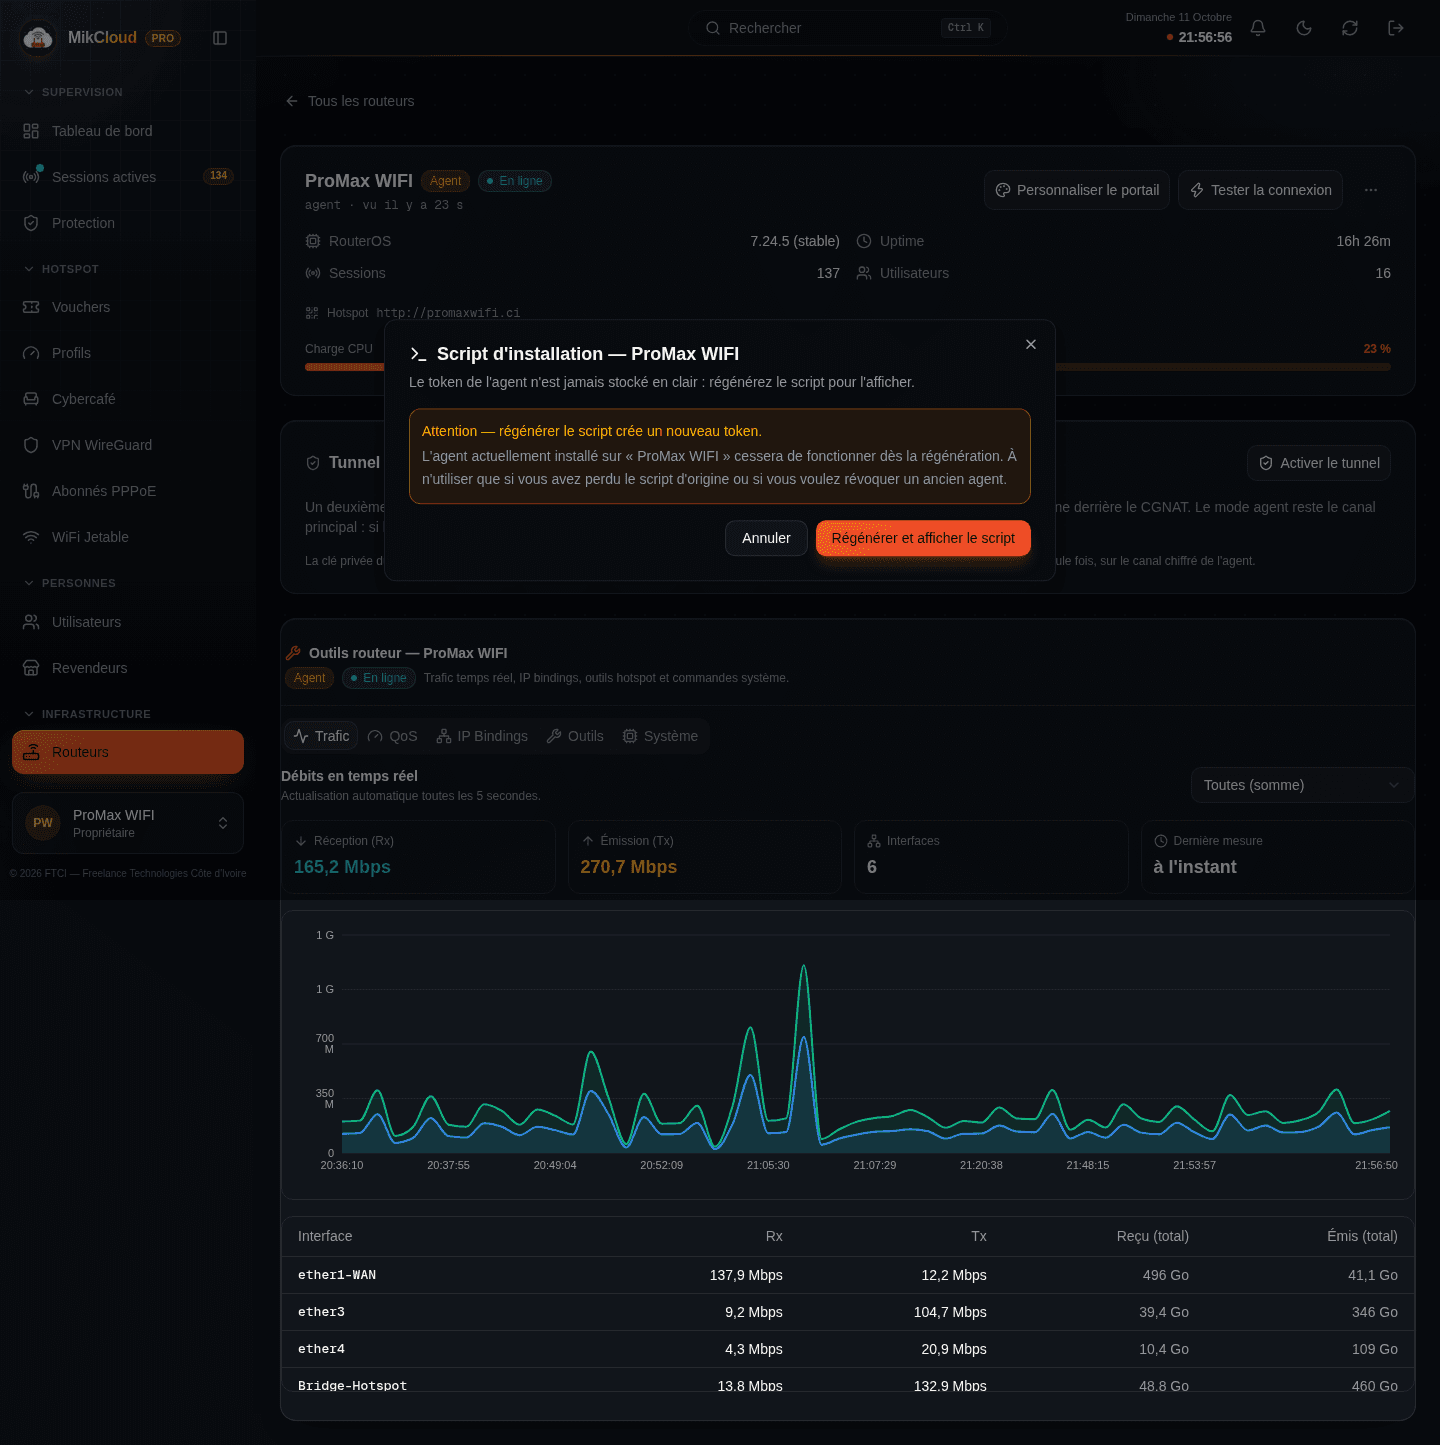Open the ProMax WIFI workspace switcher
This screenshot has width=1440, height=1445.
coord(128,823)
